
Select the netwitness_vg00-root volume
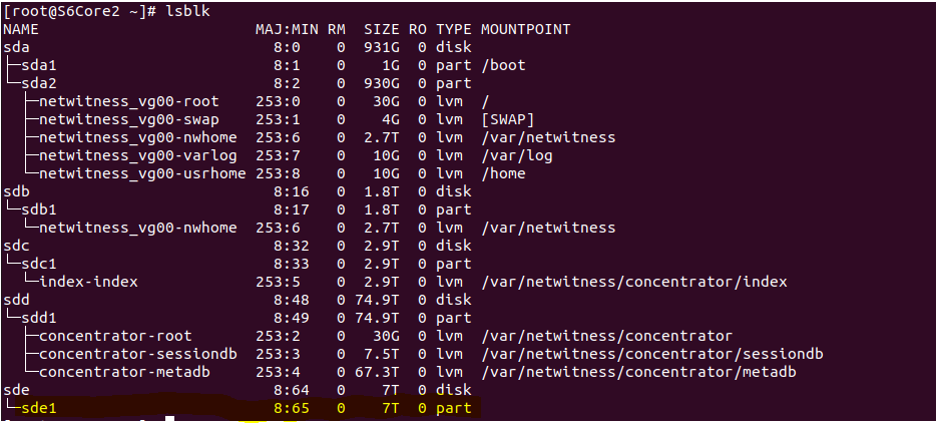[128, 101]
